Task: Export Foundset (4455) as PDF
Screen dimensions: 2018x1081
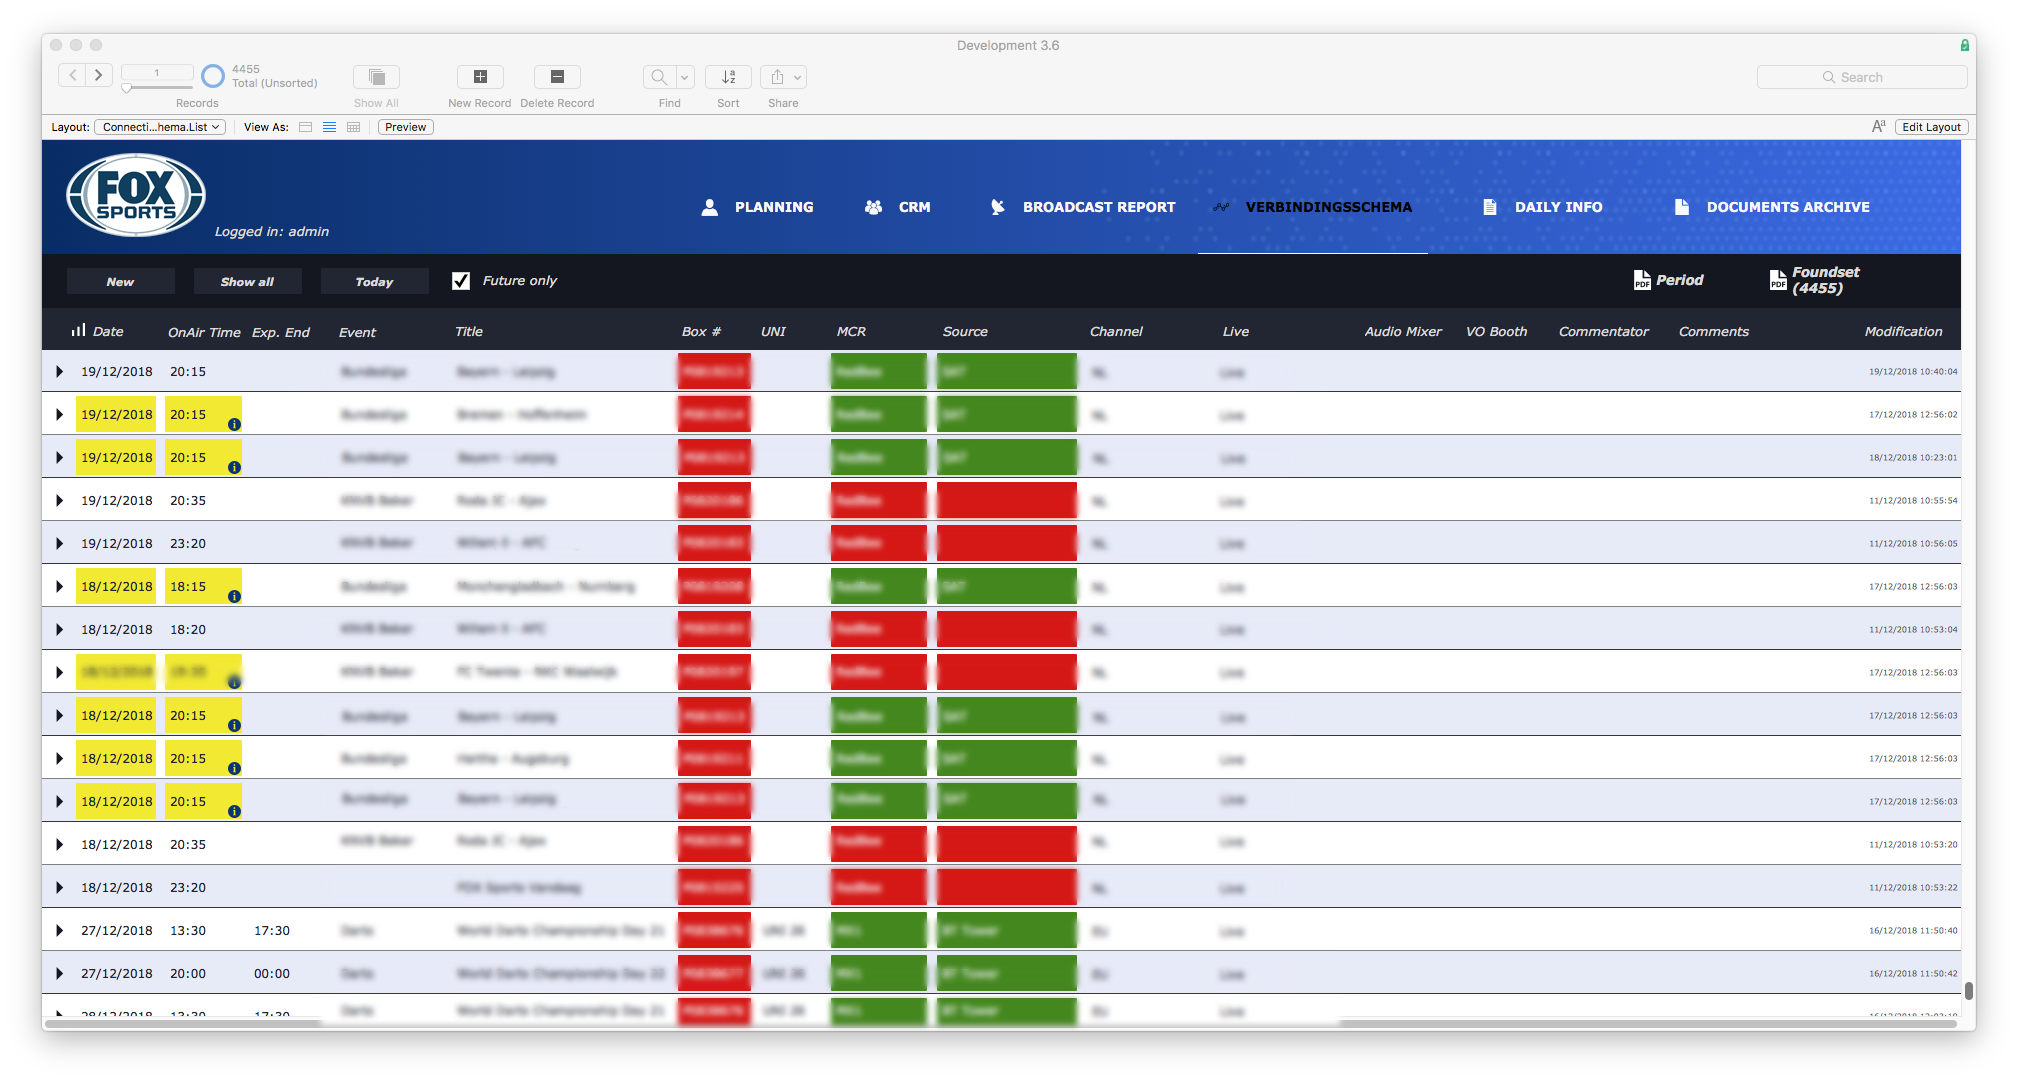Action: click(x=1815, y=280)
